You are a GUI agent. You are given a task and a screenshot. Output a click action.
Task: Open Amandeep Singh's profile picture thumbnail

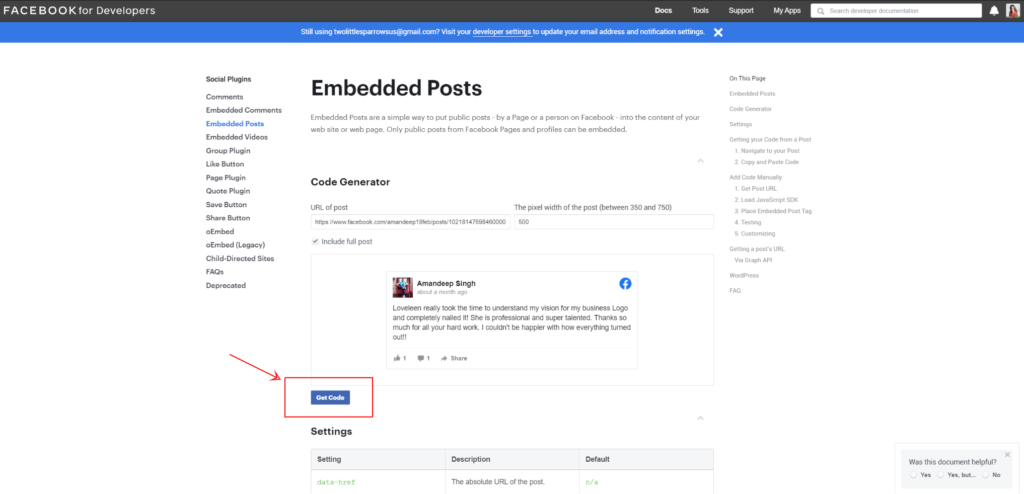tap(402, 288)
